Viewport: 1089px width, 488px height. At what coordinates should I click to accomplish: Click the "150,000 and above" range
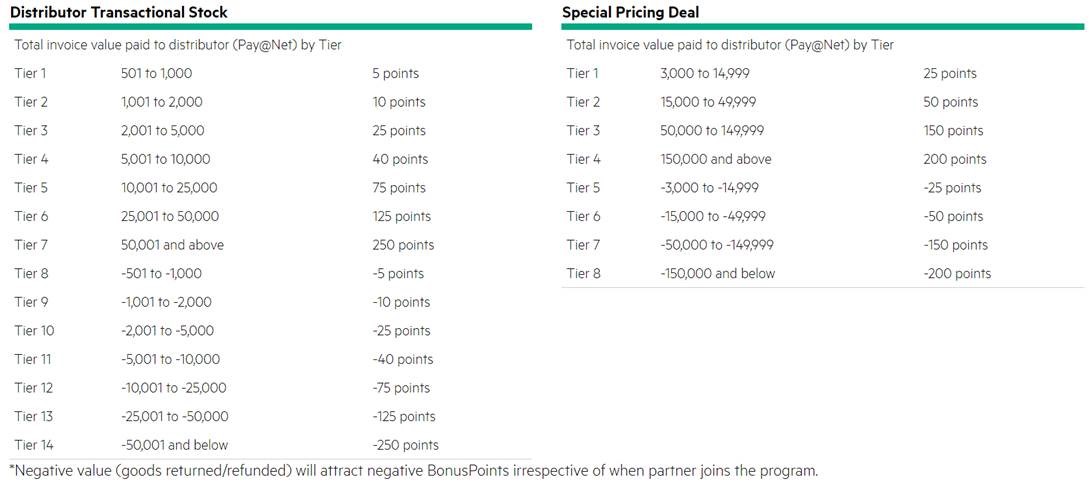pyautogui.click(x=716, y=159)
